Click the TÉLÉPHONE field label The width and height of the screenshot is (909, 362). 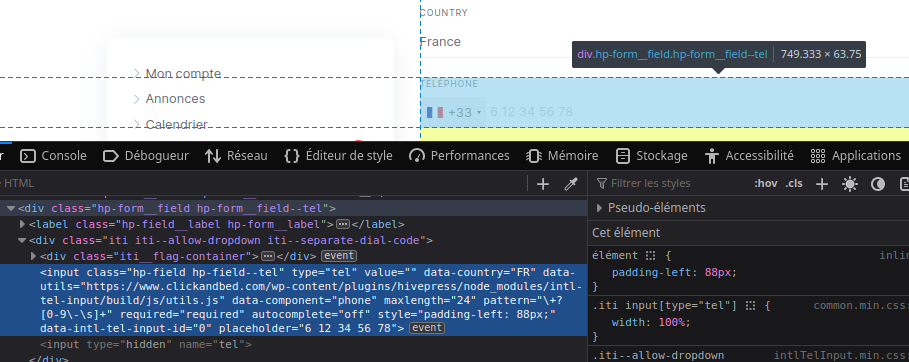pos(449,84)
